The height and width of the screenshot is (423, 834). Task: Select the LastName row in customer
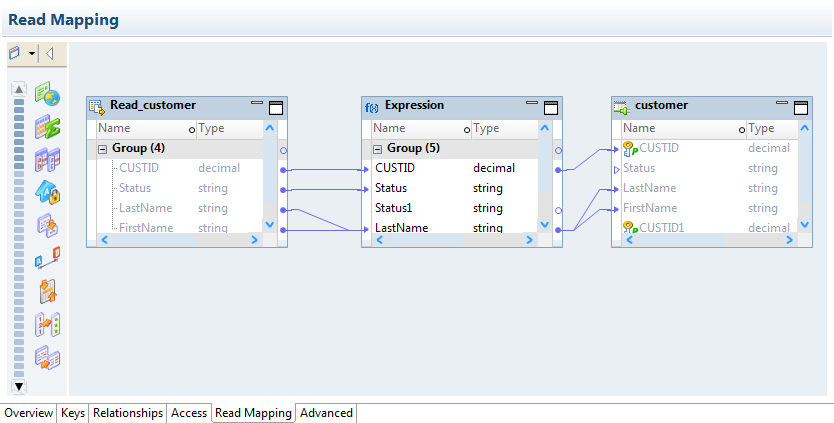point(650,188)
